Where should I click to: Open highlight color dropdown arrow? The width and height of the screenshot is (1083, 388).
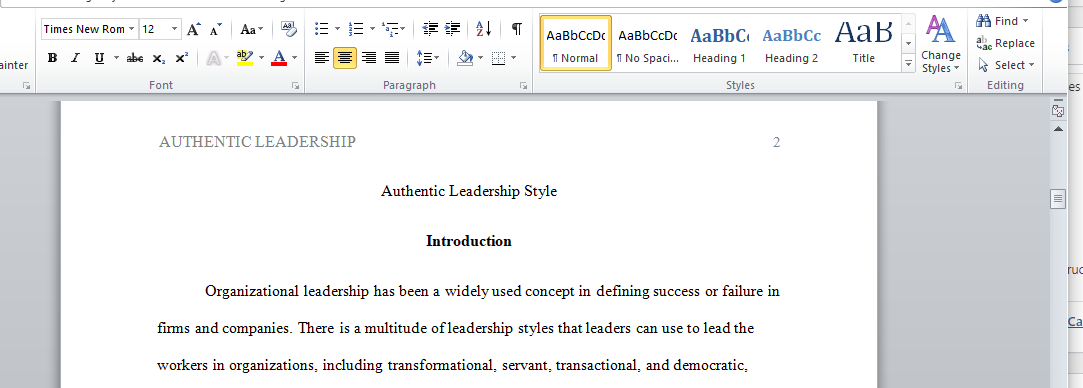point(261,58)
